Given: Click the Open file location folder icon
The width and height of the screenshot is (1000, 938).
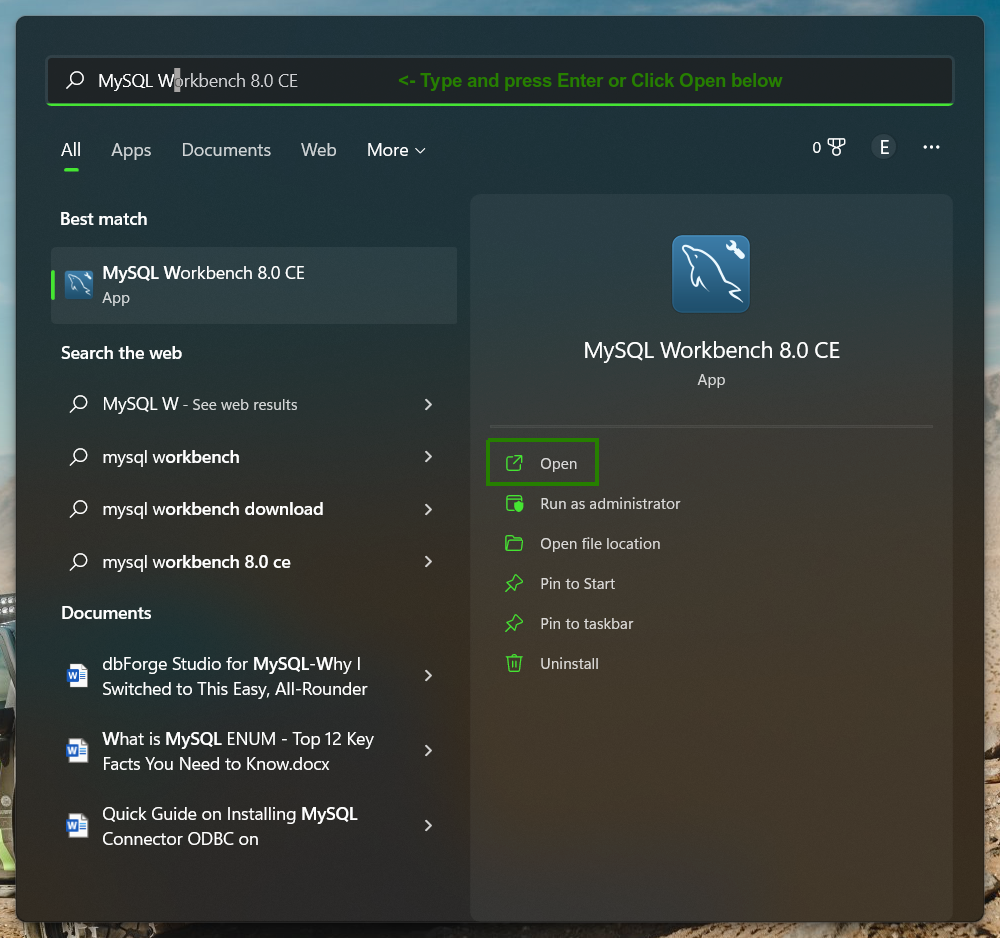Looking at the screenshot, I should click(x=514, y=543).
